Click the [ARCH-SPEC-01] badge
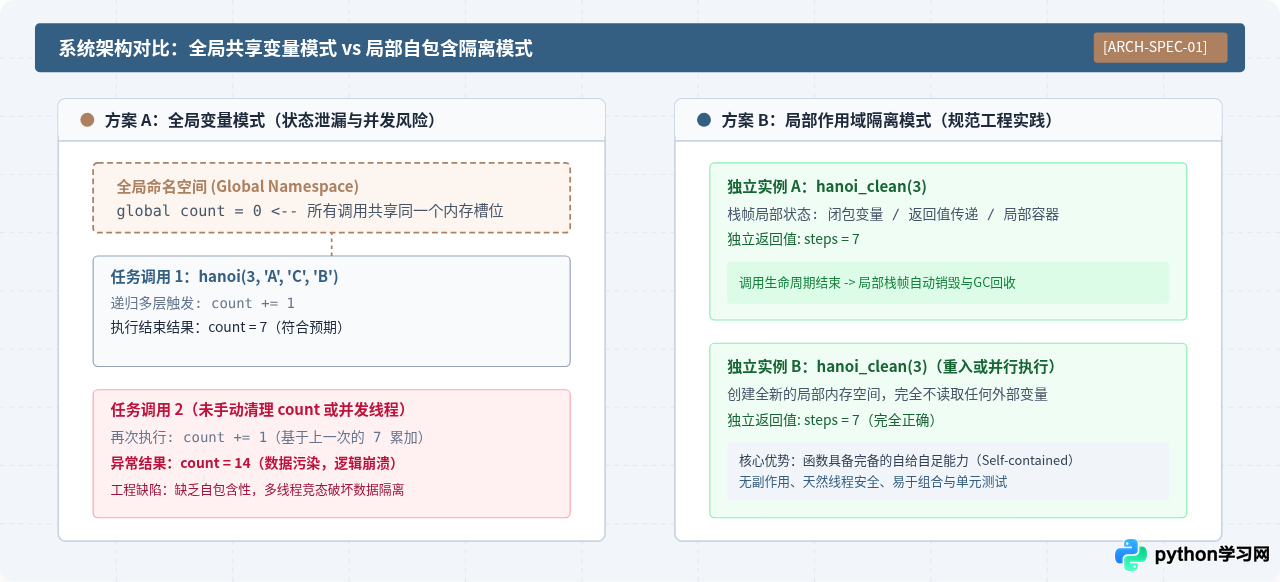The image size is (1280, 582). 1160,47
